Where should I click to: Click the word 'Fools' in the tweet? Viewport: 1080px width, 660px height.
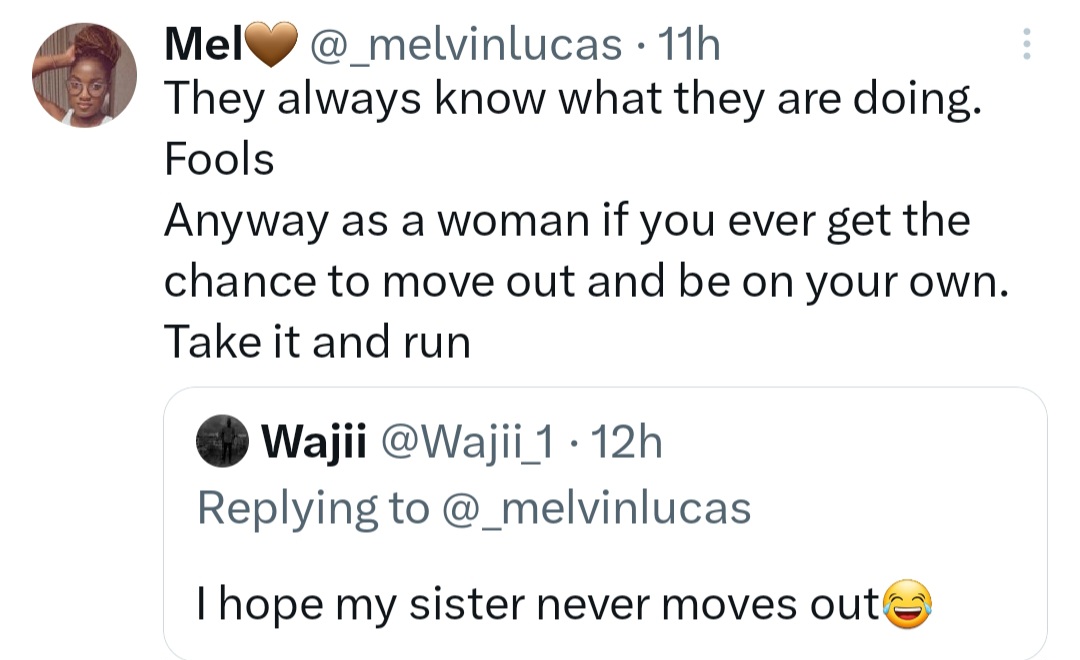219,160
